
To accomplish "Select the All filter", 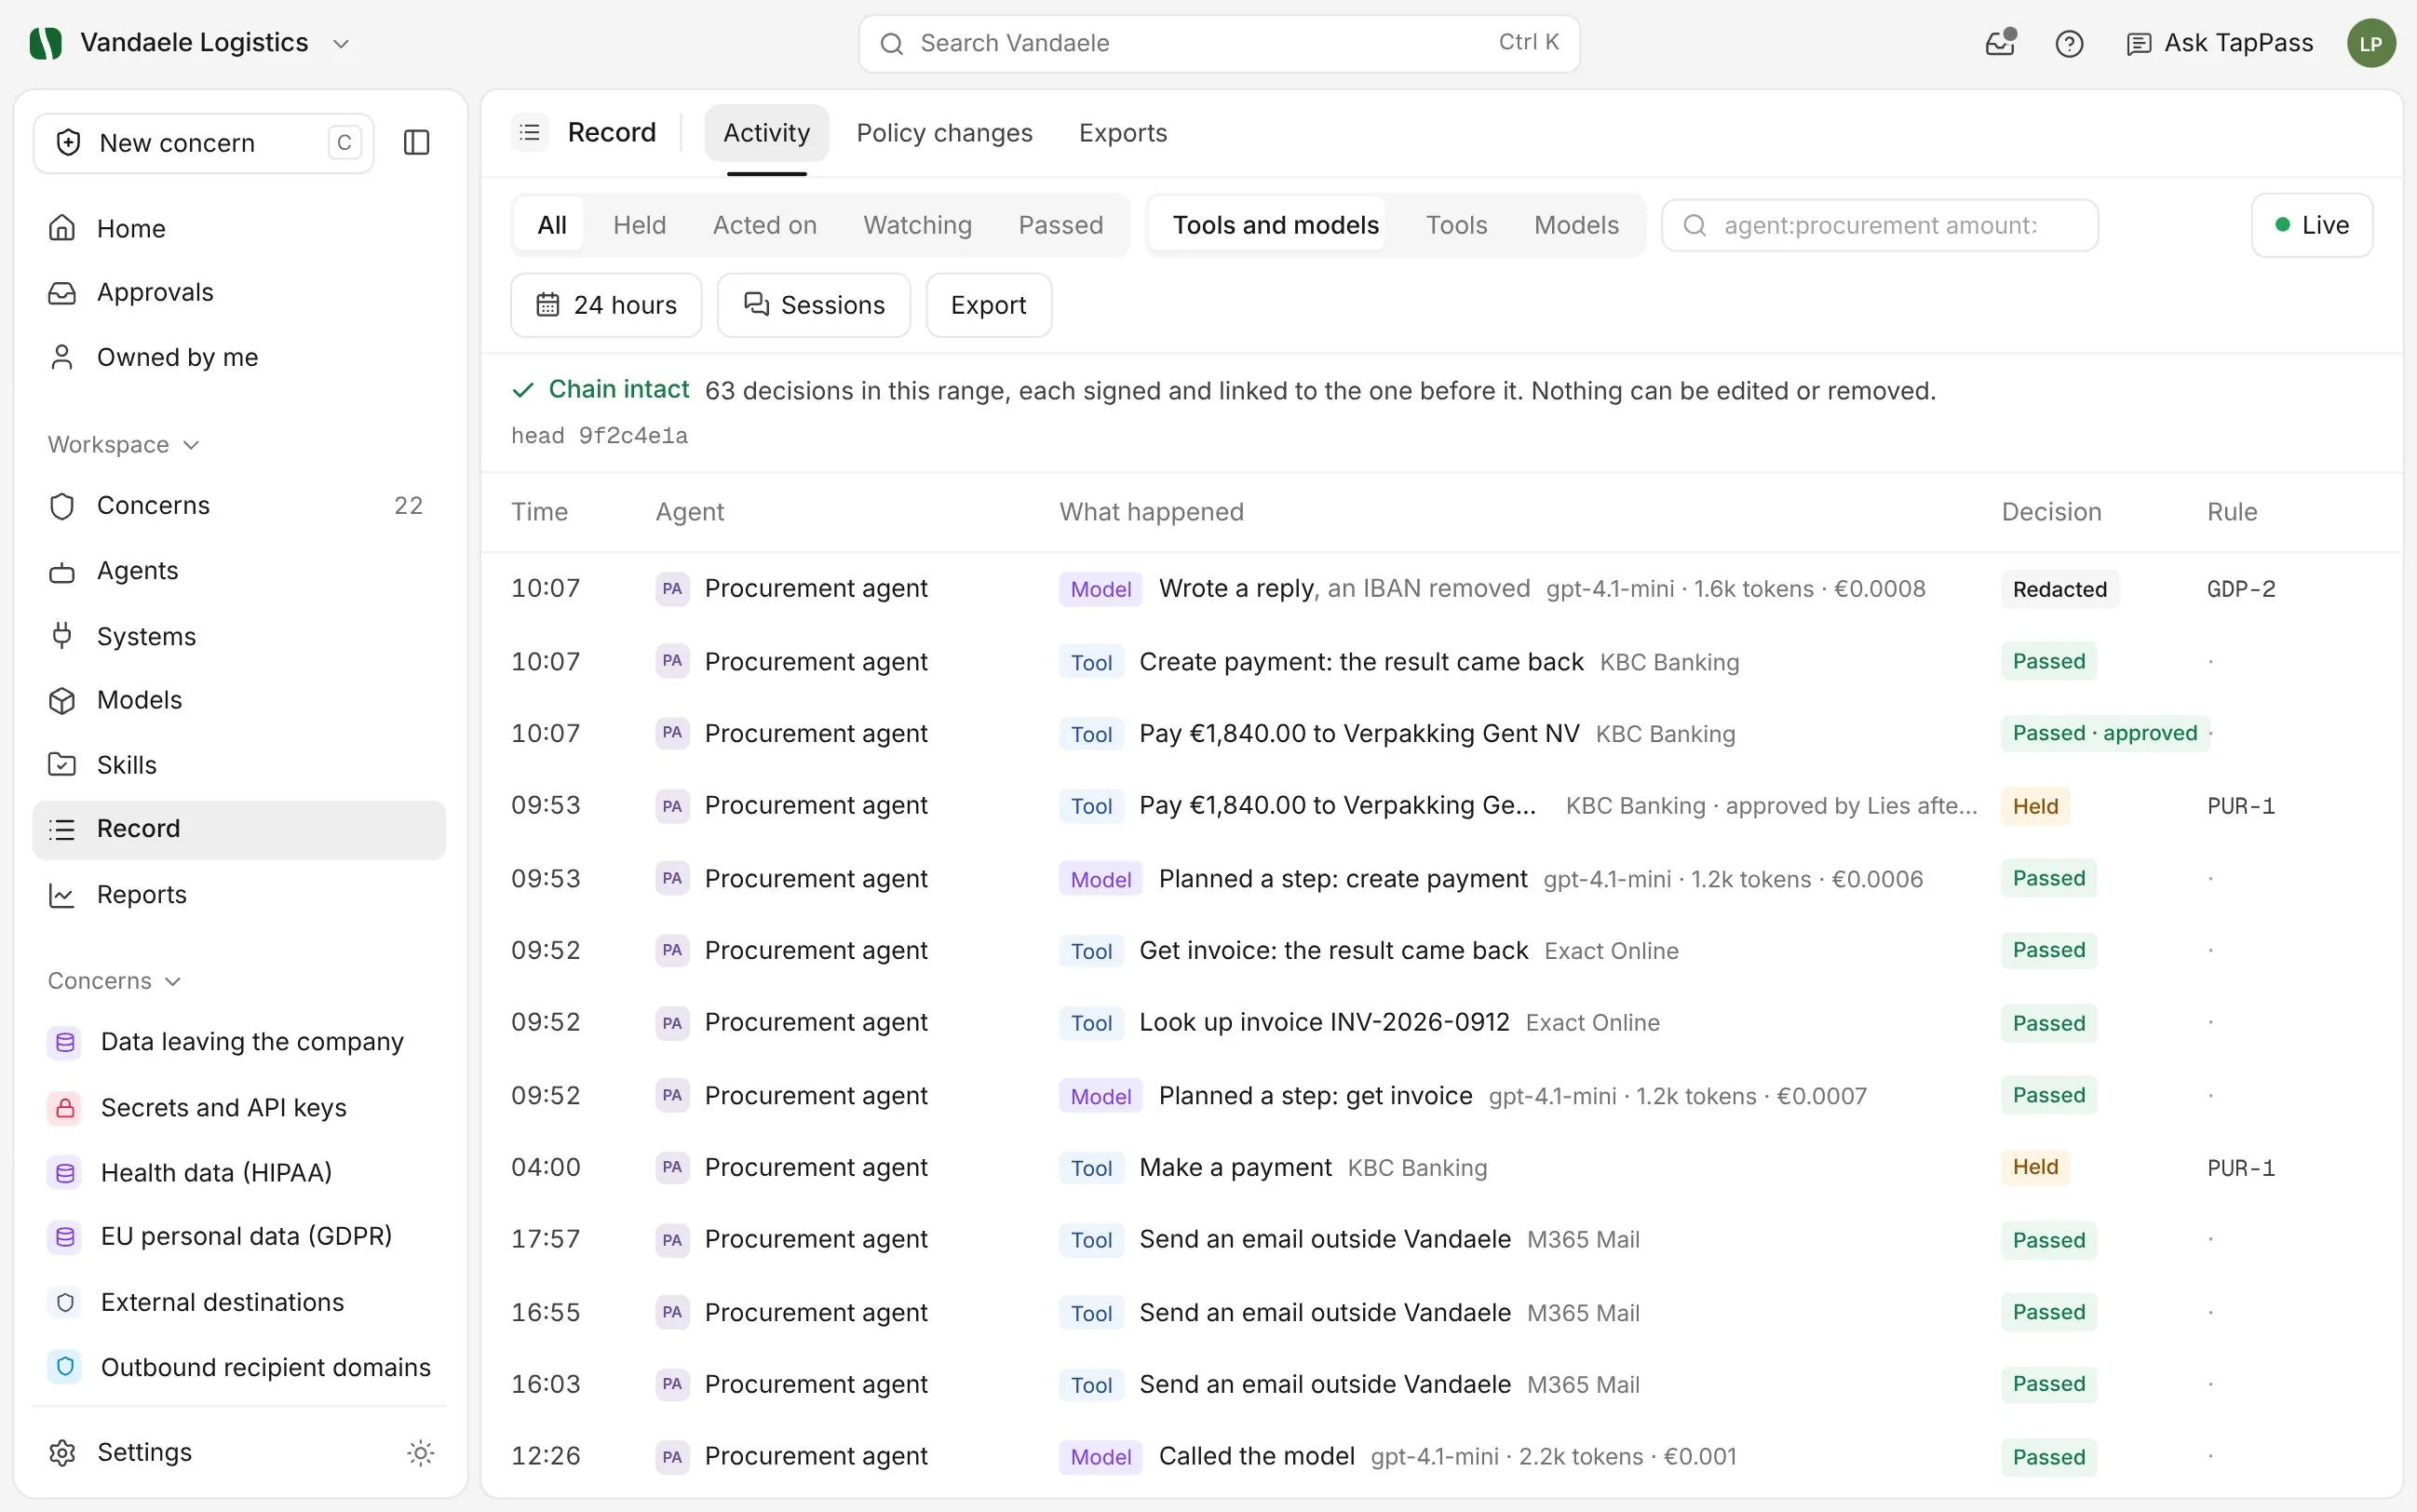I will [551, 225].
